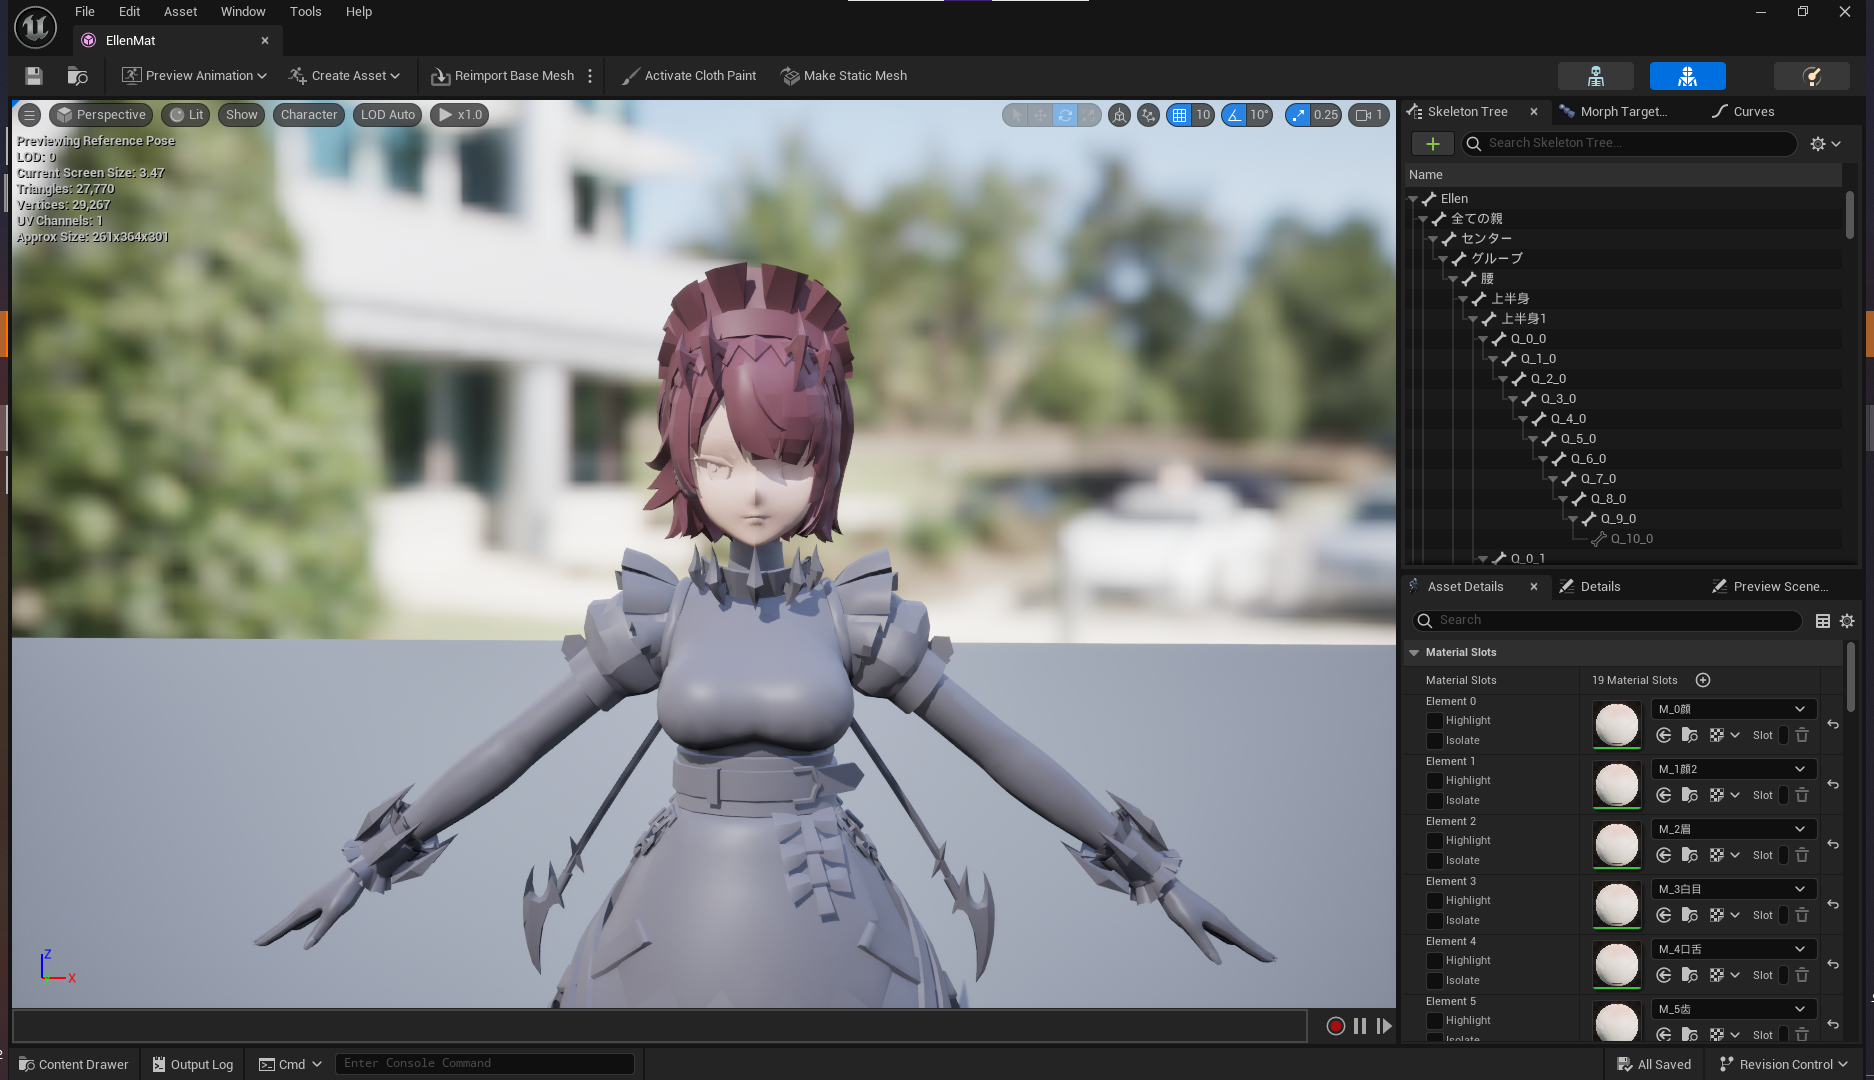Click the console command input field
Viewport: 1874px width, 1080px height.
tap(485, 1064)
